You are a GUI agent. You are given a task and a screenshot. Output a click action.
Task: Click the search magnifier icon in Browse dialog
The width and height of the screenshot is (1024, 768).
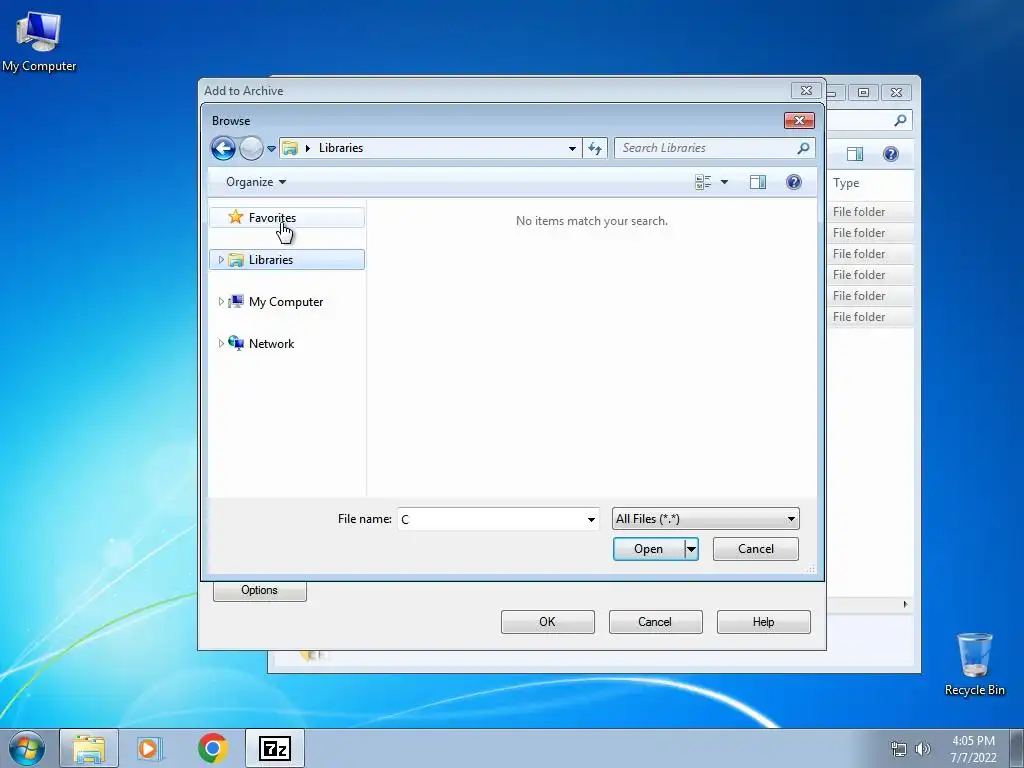pos(804,148)
